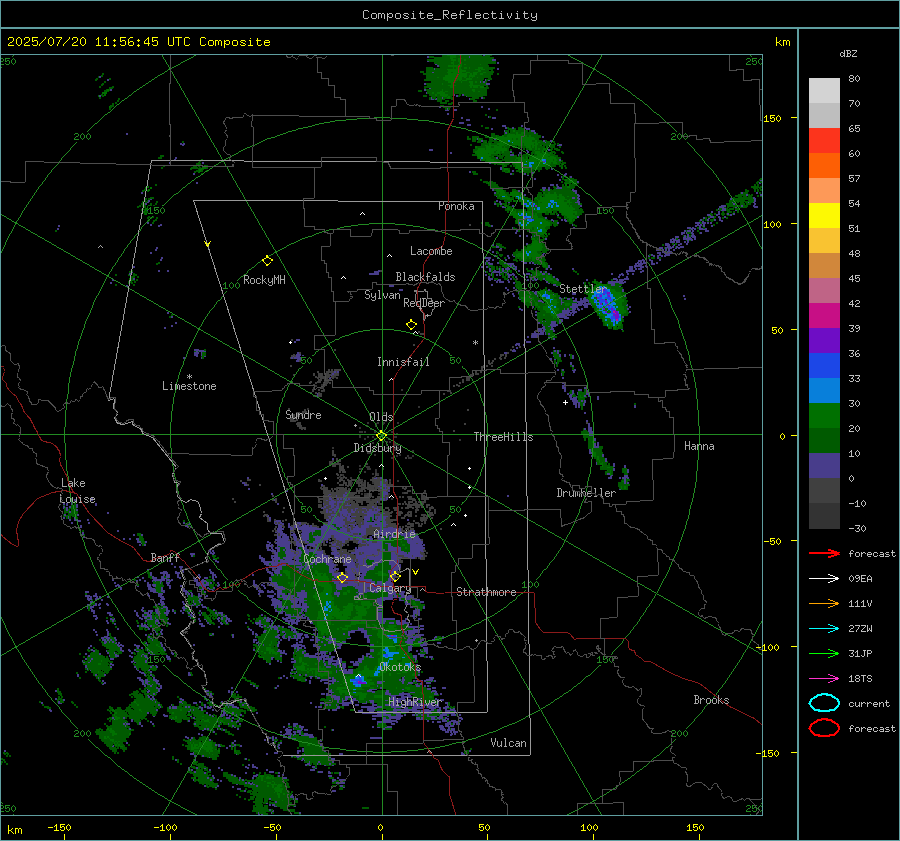Click the RockyMH label on map

[x=264, y=280]
